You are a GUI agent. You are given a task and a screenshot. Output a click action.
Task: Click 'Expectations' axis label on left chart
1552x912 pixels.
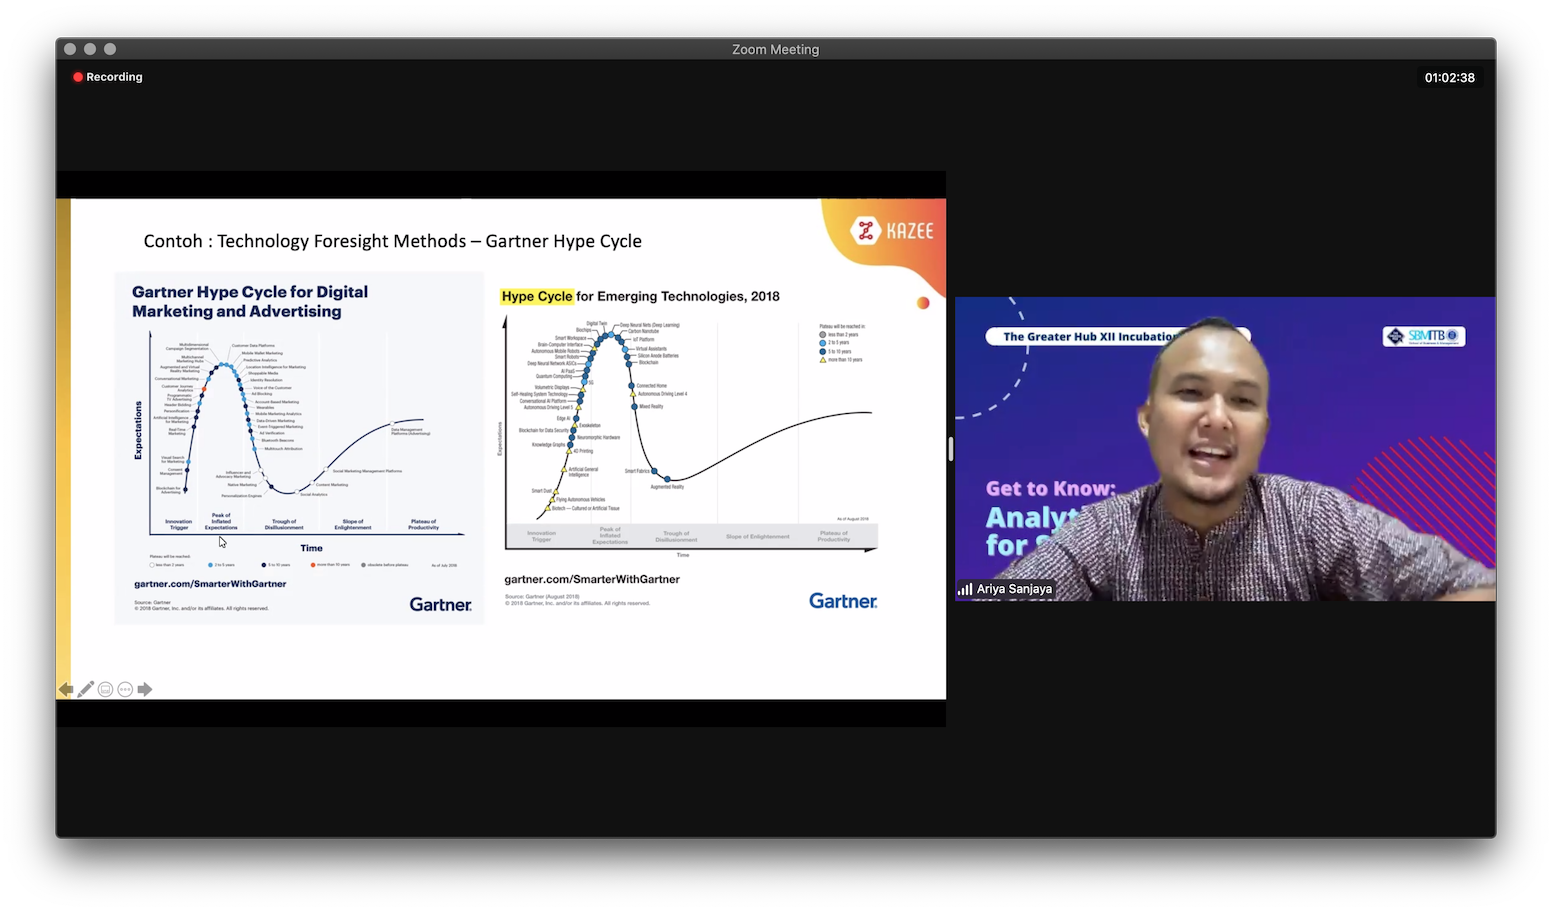(x=138, y=430)
